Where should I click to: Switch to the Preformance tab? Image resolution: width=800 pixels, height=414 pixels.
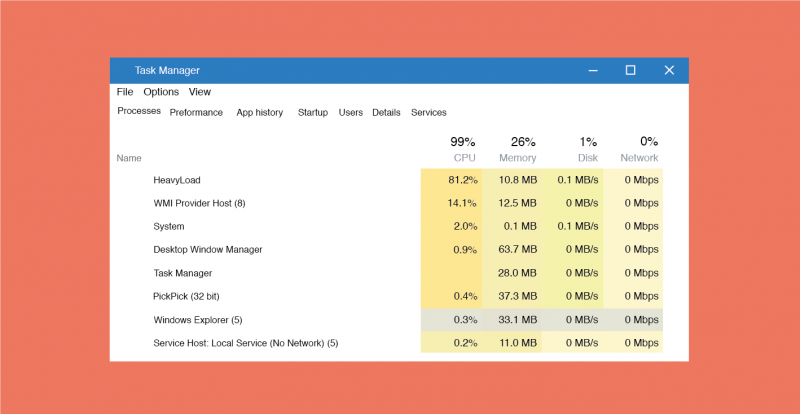coord(196,113)
